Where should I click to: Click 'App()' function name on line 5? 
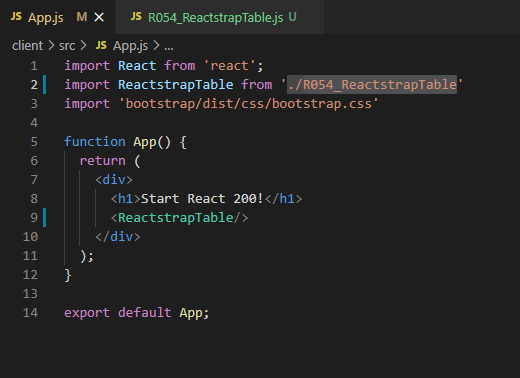[x=152, y=142]
